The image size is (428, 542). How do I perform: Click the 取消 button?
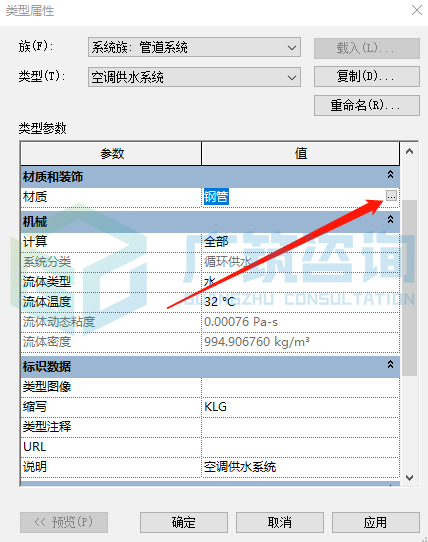(x=280, y=522)
